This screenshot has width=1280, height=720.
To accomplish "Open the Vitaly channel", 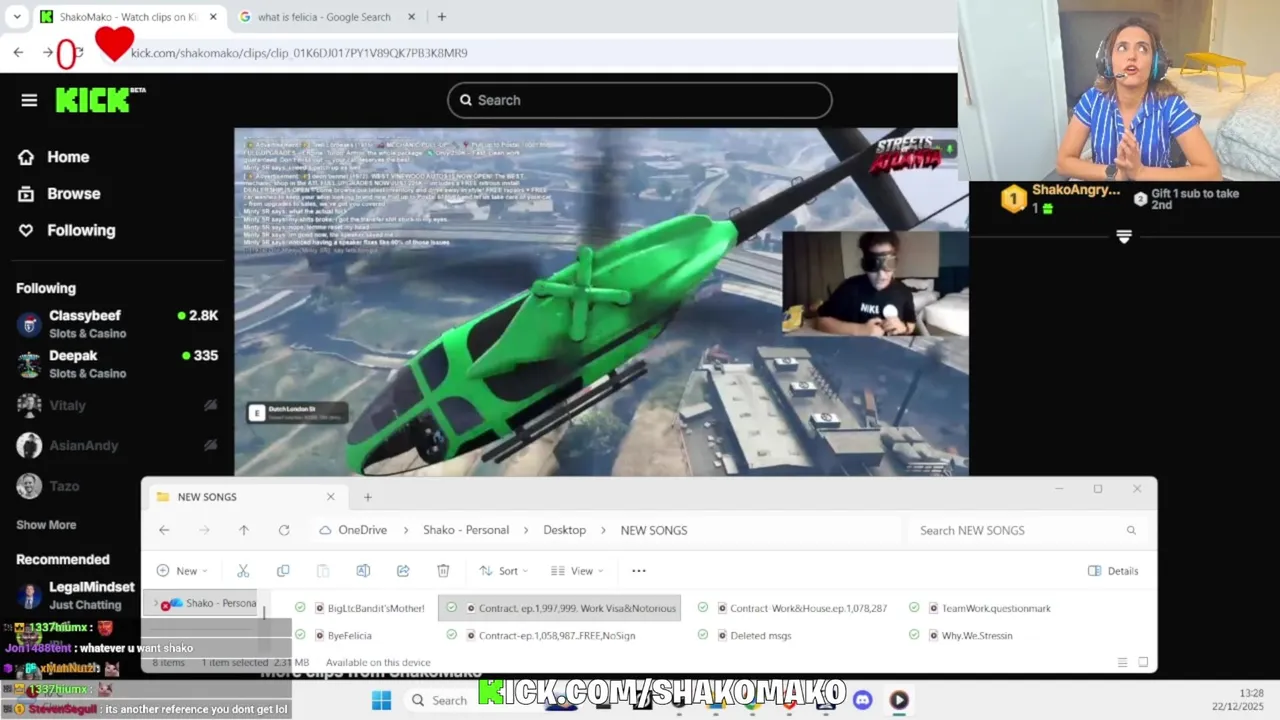I will [x=117, y=405].
